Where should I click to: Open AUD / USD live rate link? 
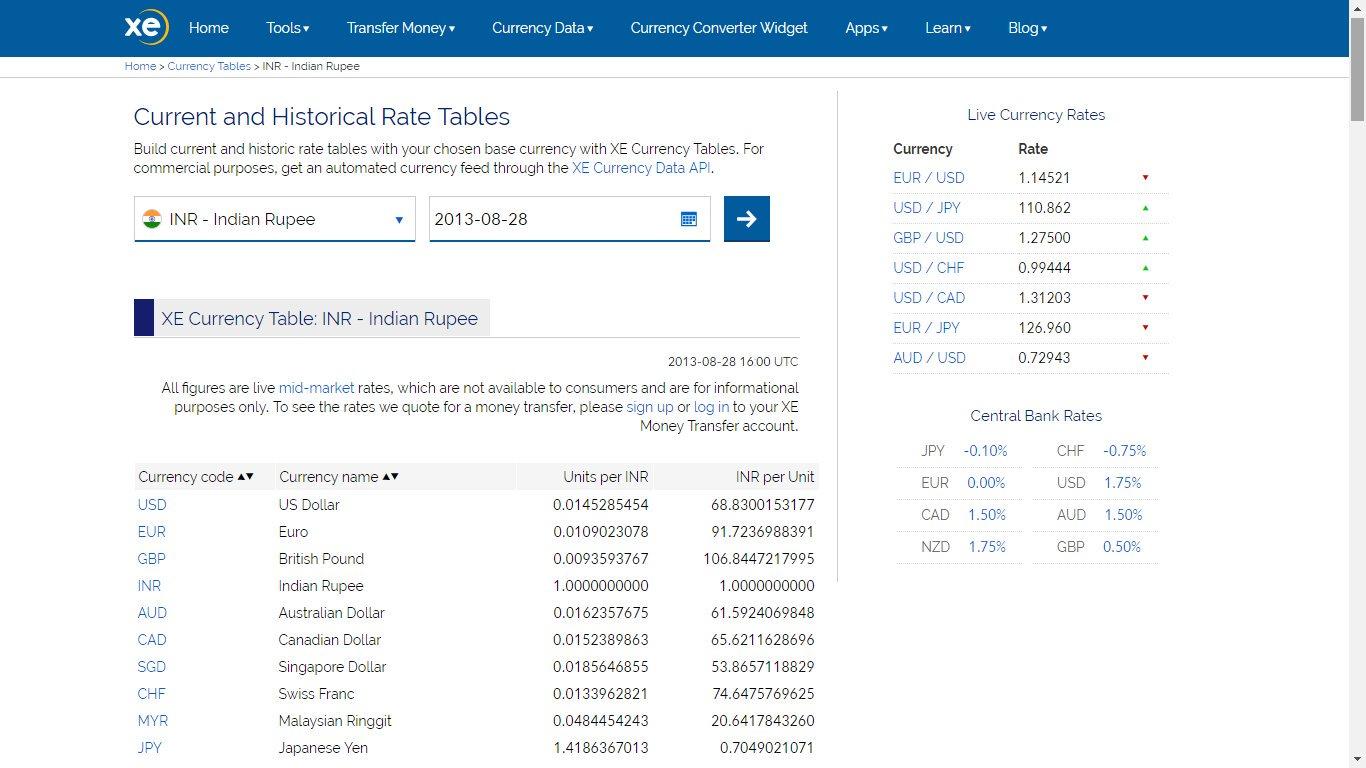pyautogui.click(x=930, y=358)
